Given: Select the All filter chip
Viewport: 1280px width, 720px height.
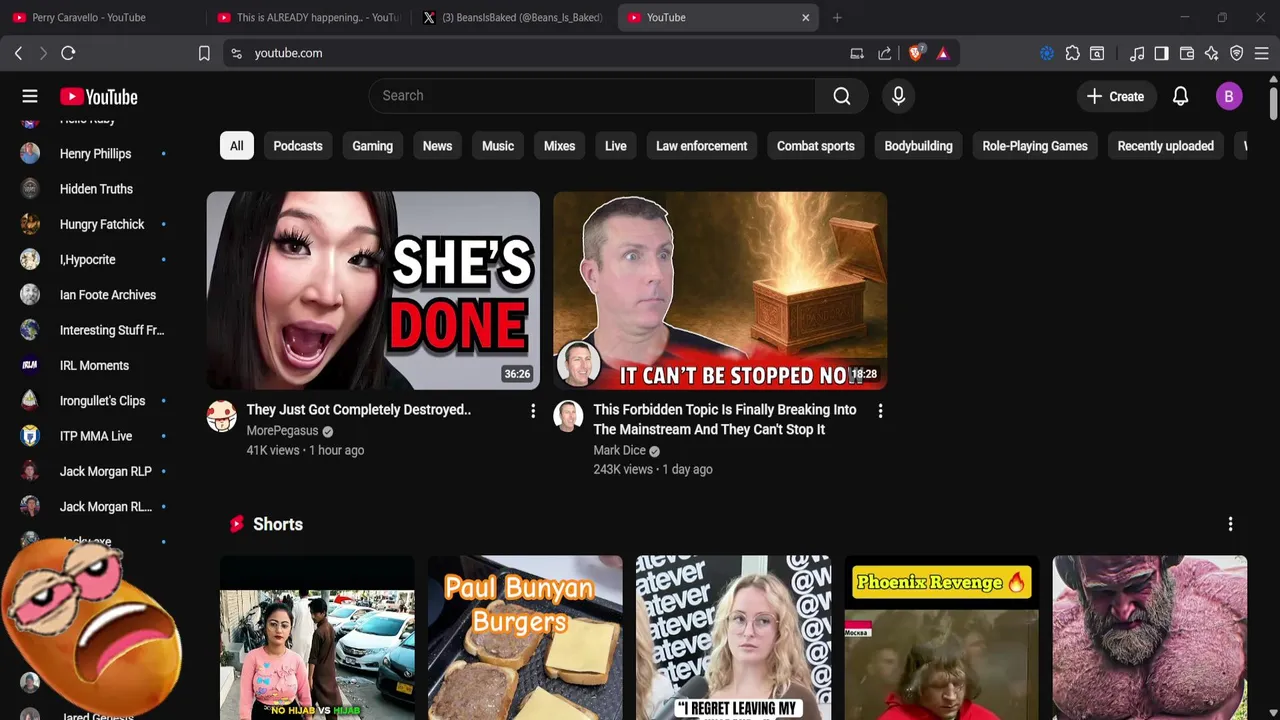Looking at the screenshot, I should click(236, 146).
